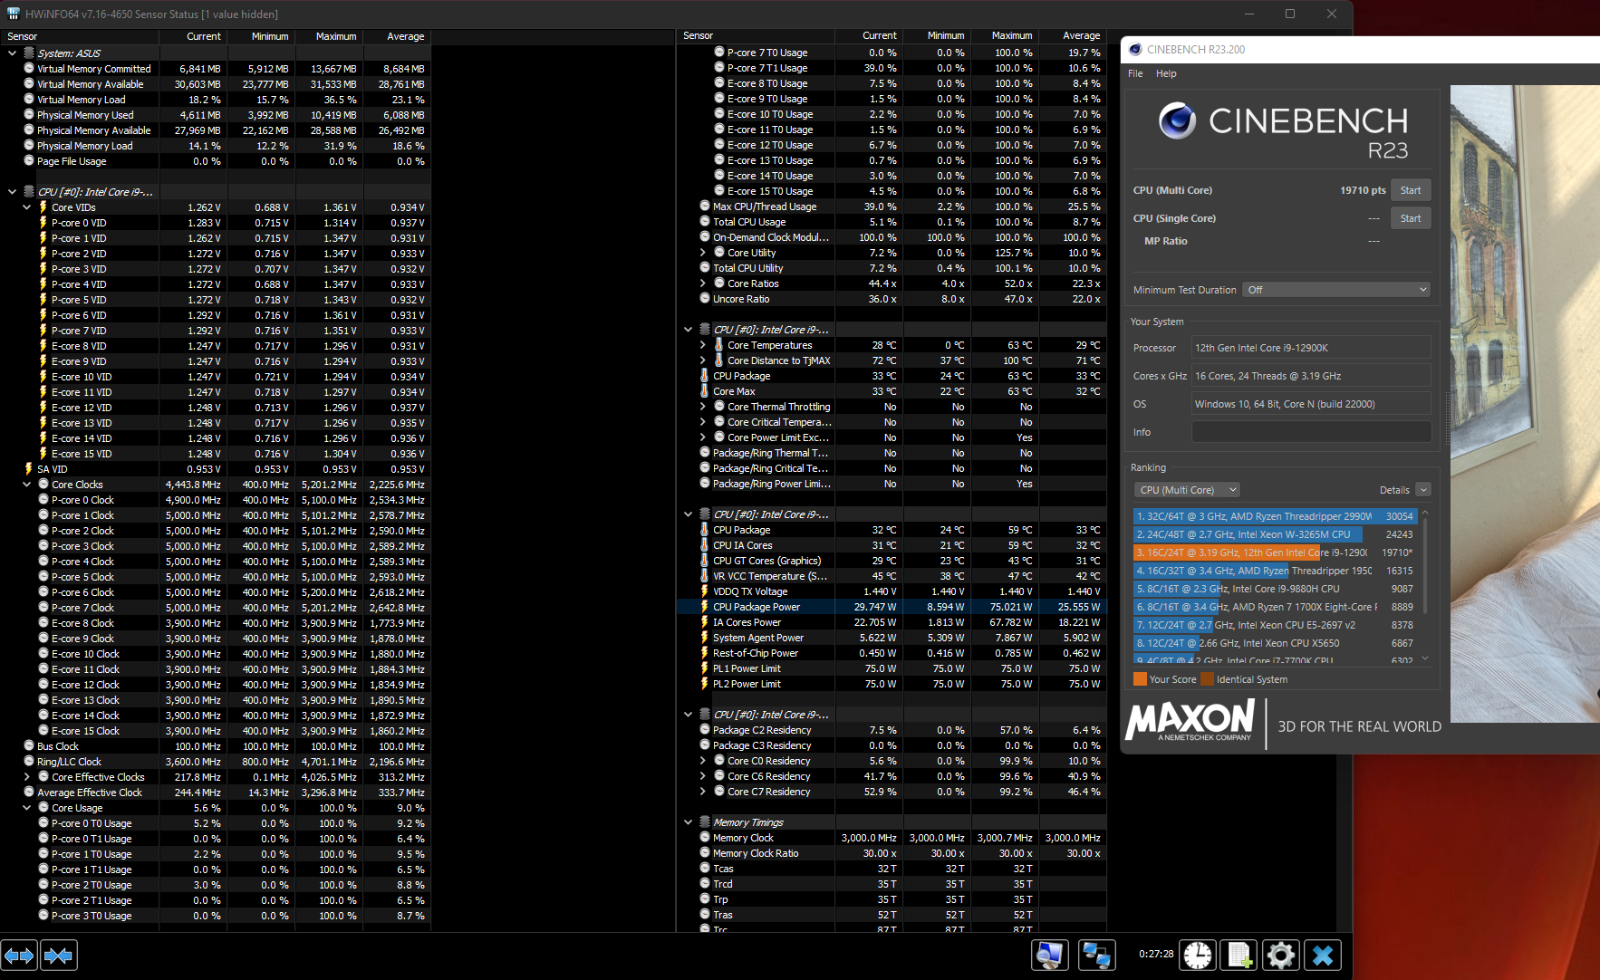Screen dimensions: 1600x980
Task: Collapse the Core Usage tree node
Action: coord(27,808)
